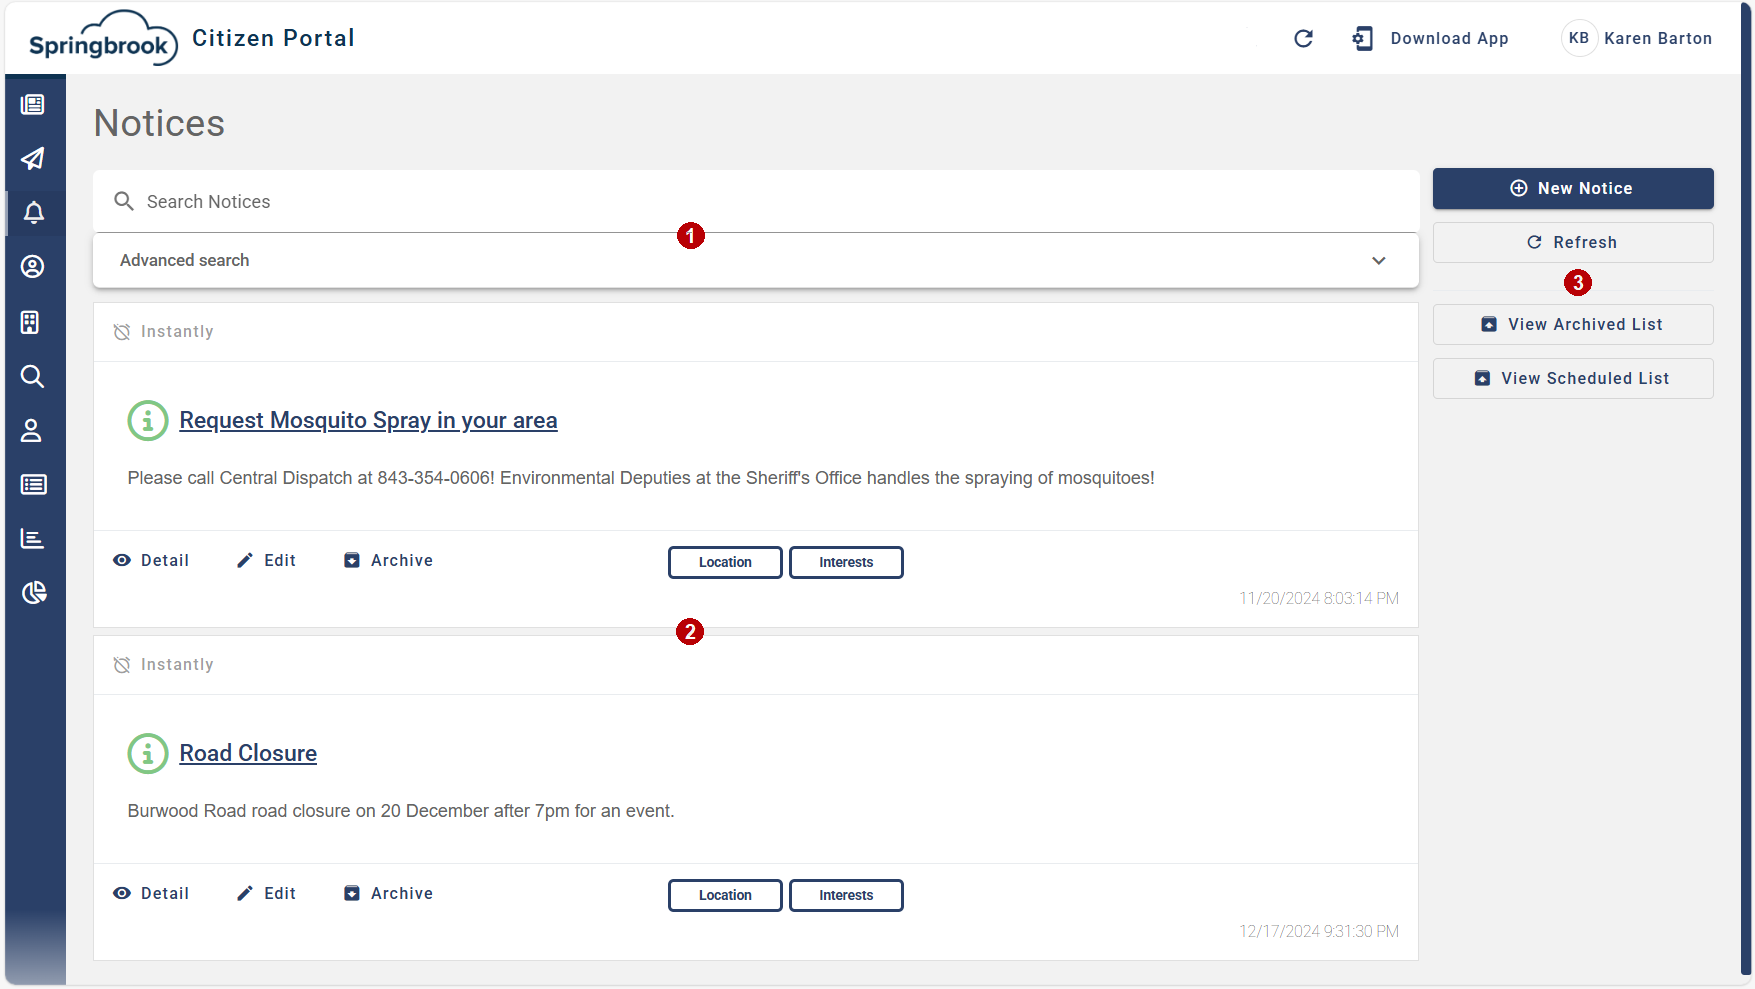The height and width of the screenshot is (989, 1755).
Task: Open the account circle sidebar icon
Action: [33, 267]
